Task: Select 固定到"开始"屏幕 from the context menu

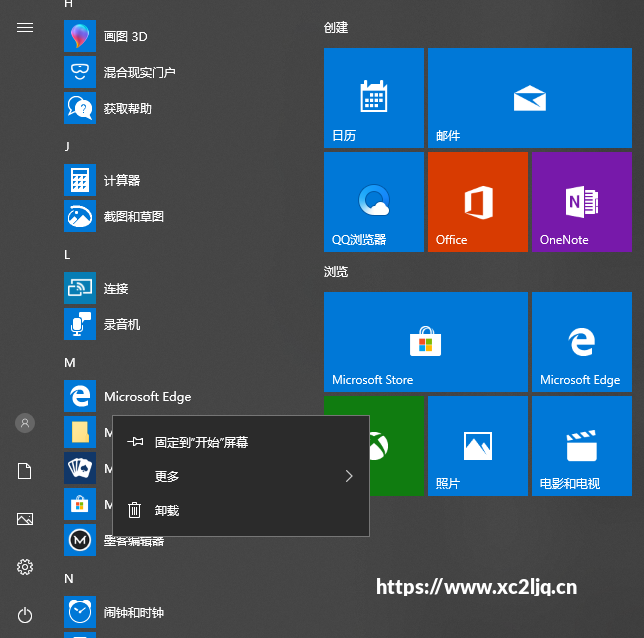Action: pos(241,442)
